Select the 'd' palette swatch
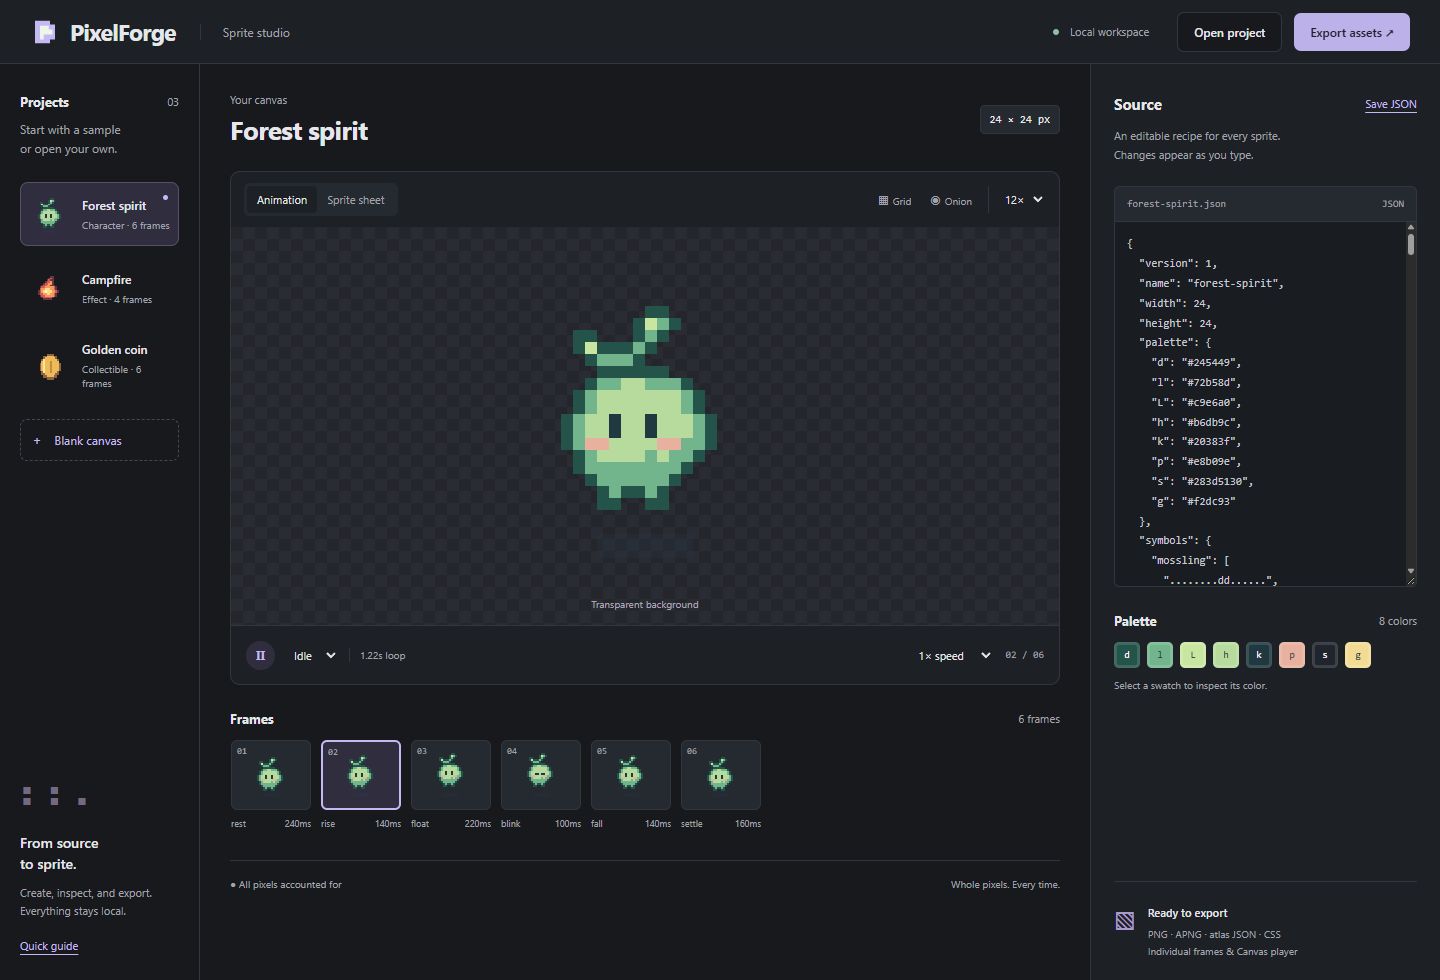The image size is (1440, 980). tap(1127, 655)
